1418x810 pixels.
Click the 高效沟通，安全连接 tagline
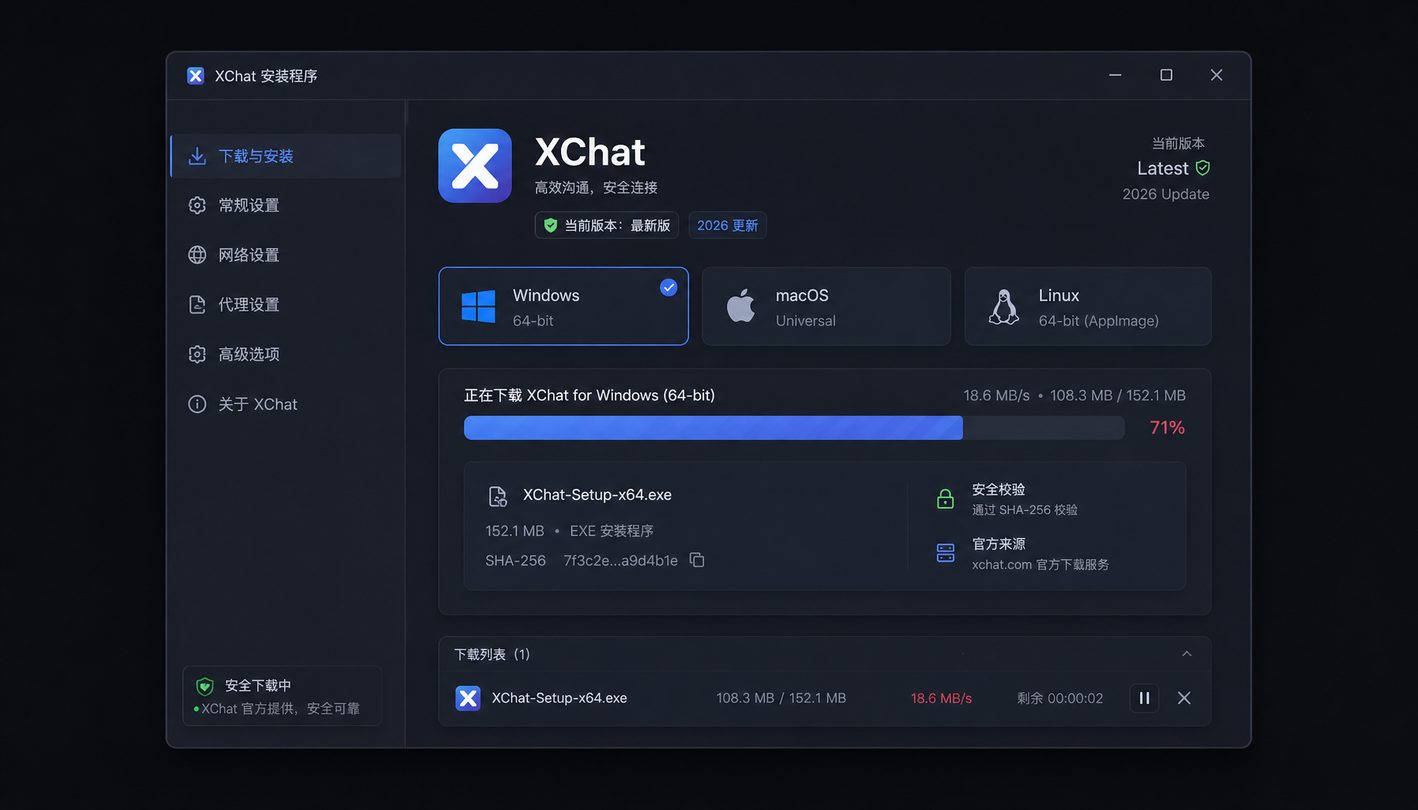tap(596, 187)
